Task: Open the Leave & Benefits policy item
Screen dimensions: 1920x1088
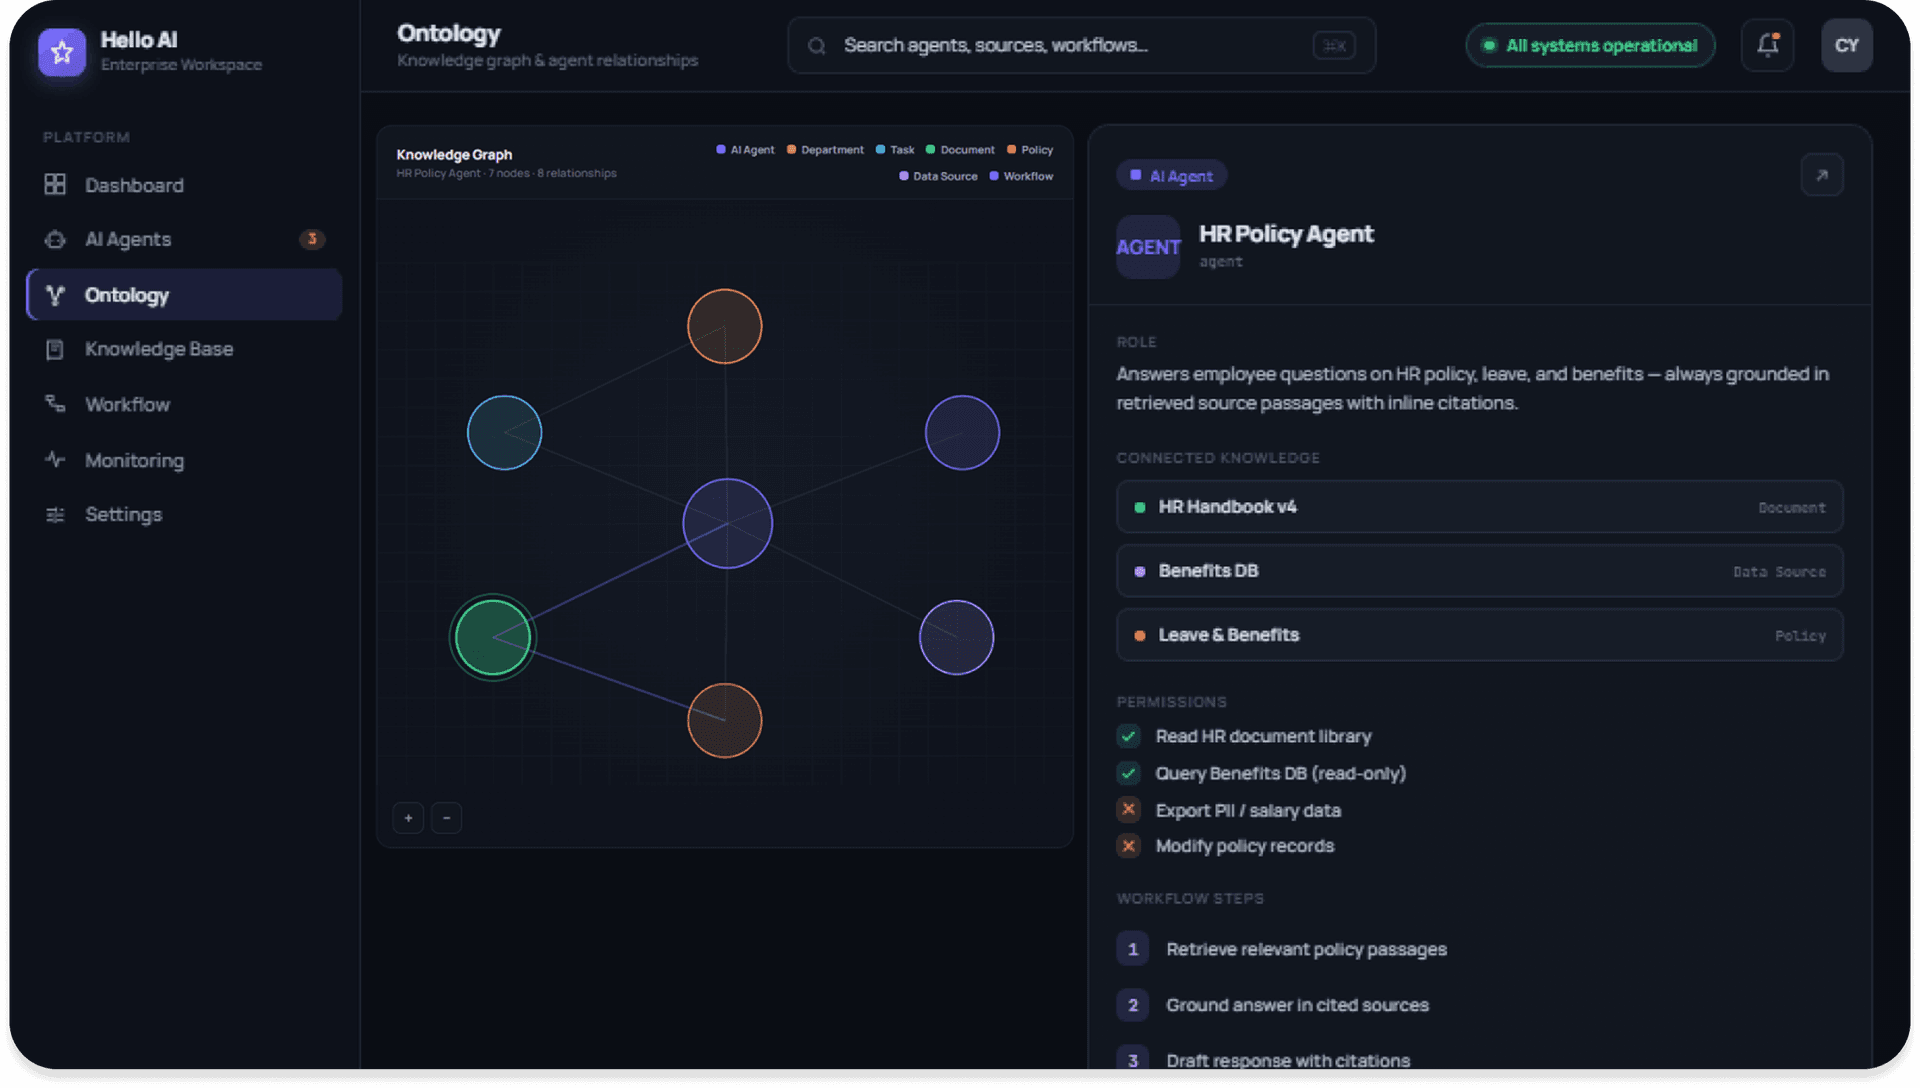Action: (1479, 635)
